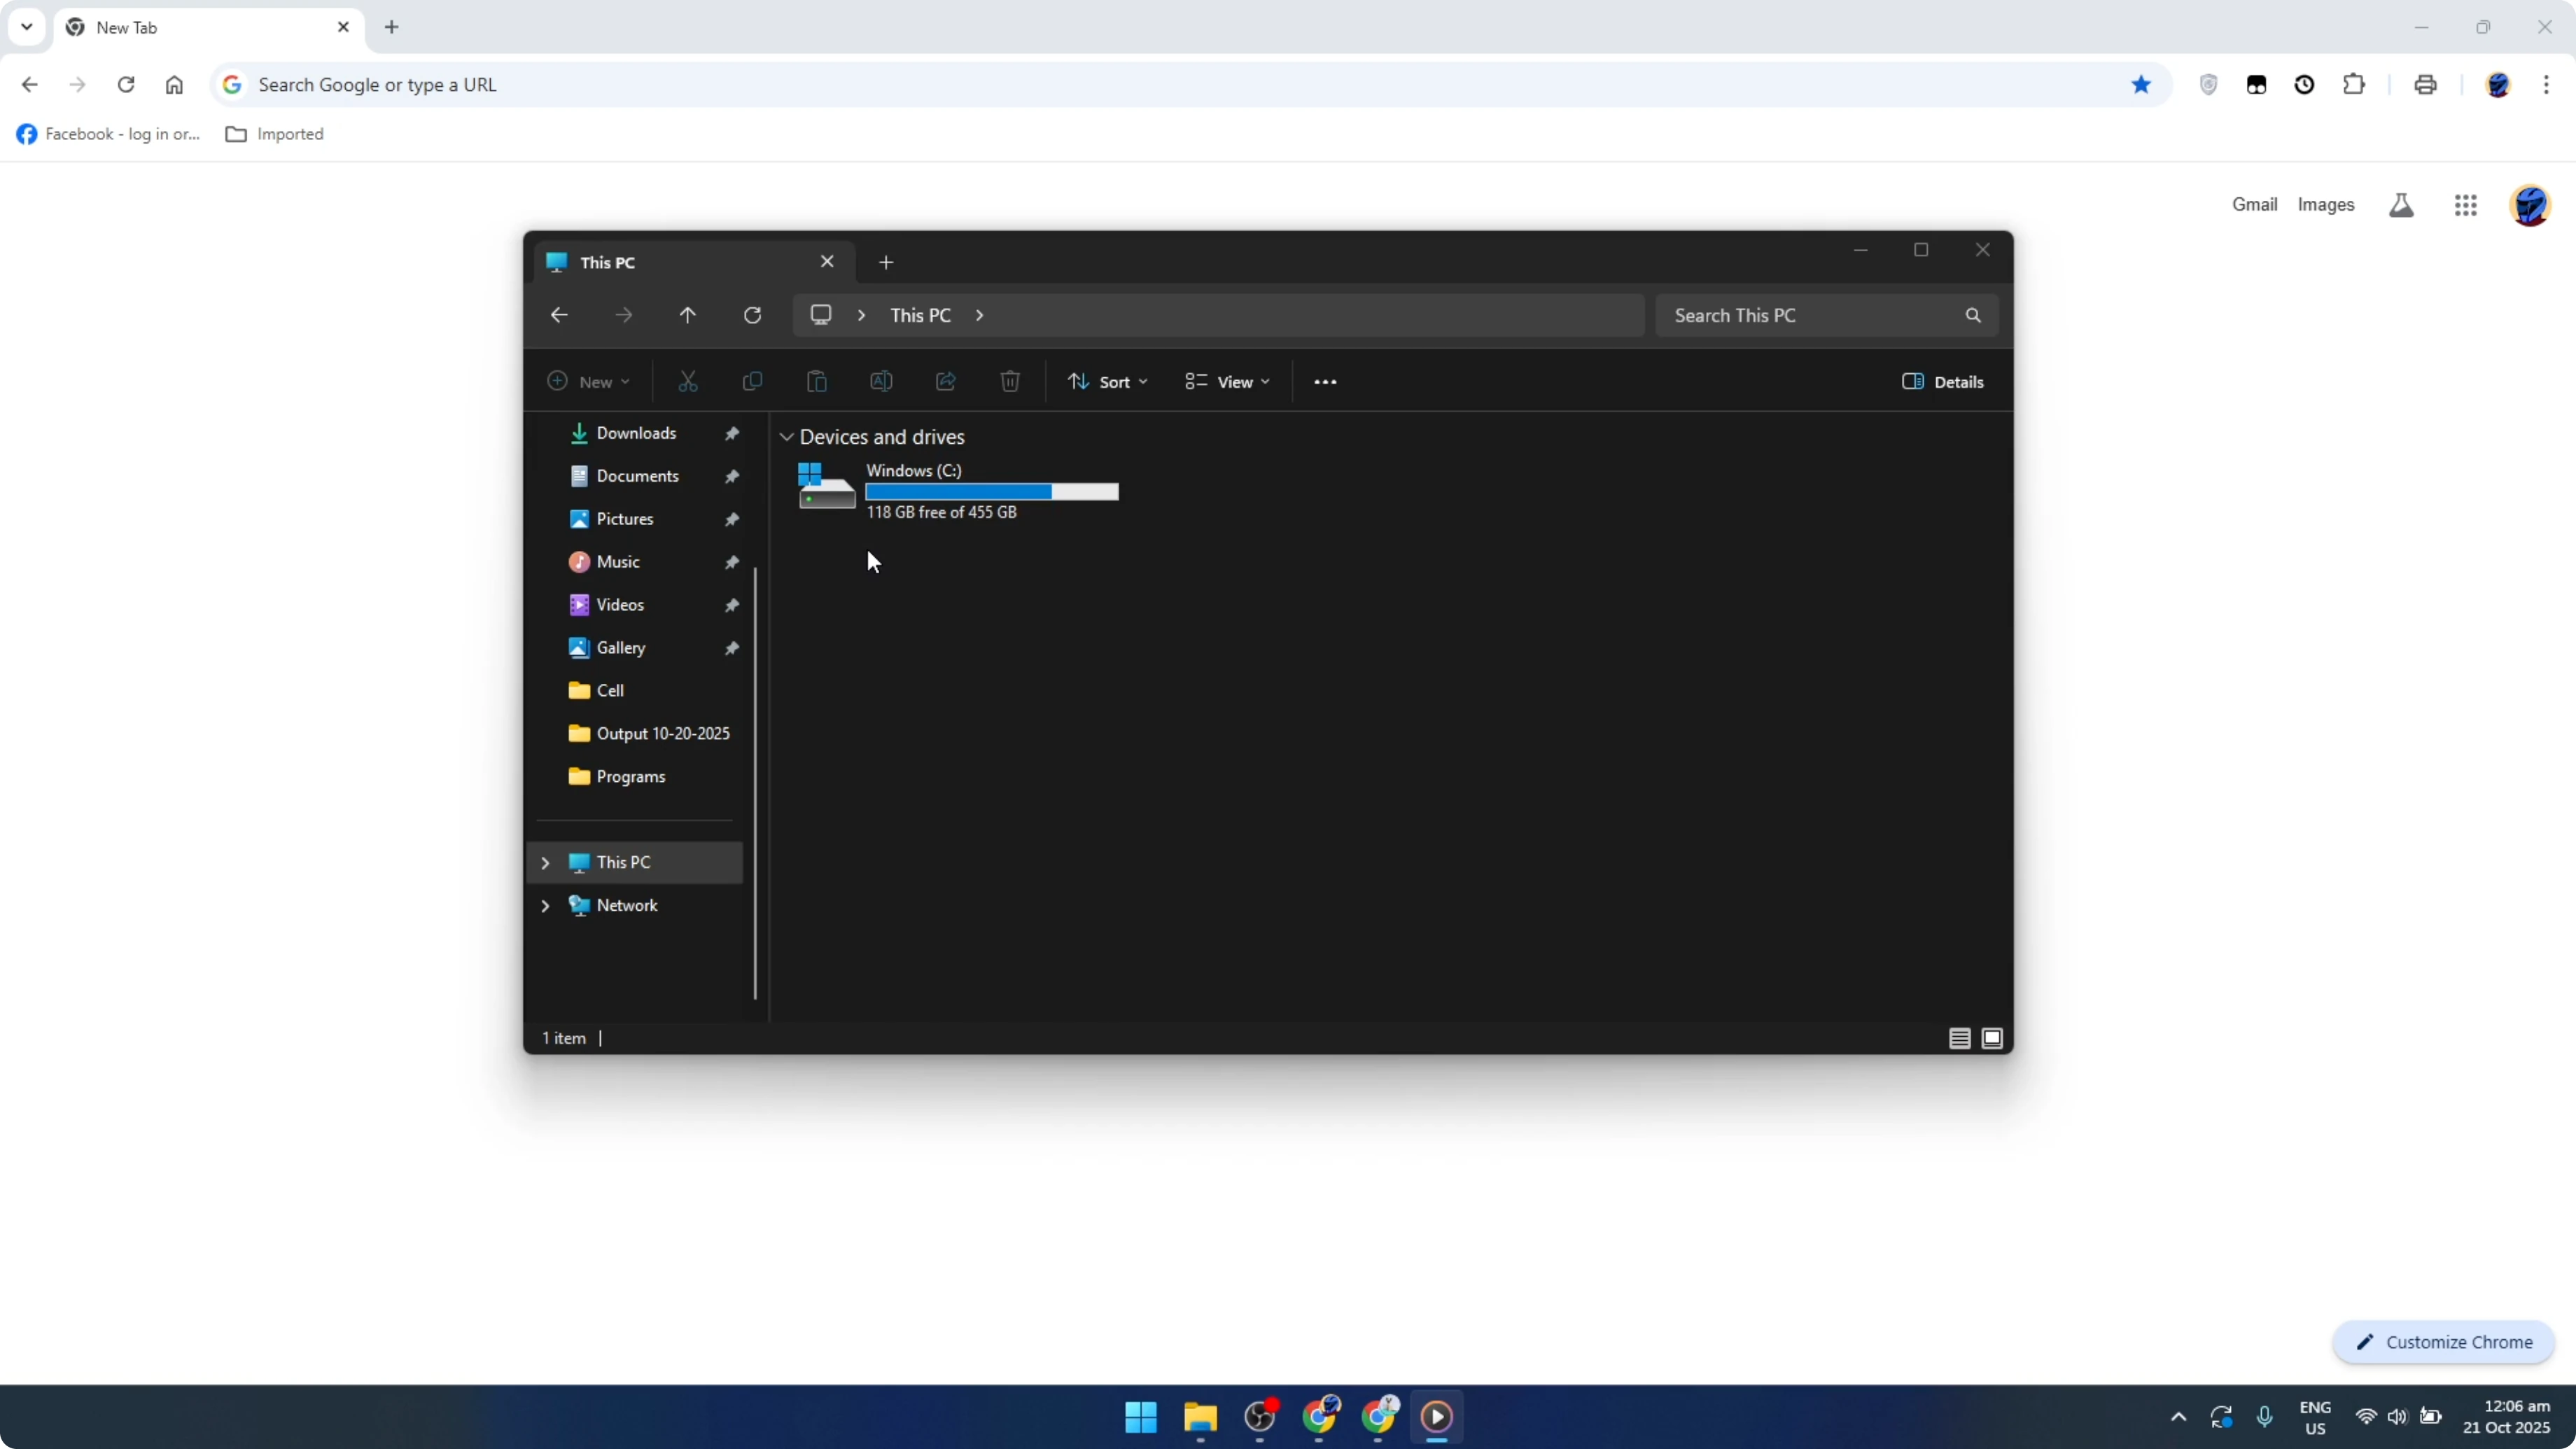This screenshot has height=1449, width=2576.
Task: Reload the Chrome page
Action: coord(126,85)
